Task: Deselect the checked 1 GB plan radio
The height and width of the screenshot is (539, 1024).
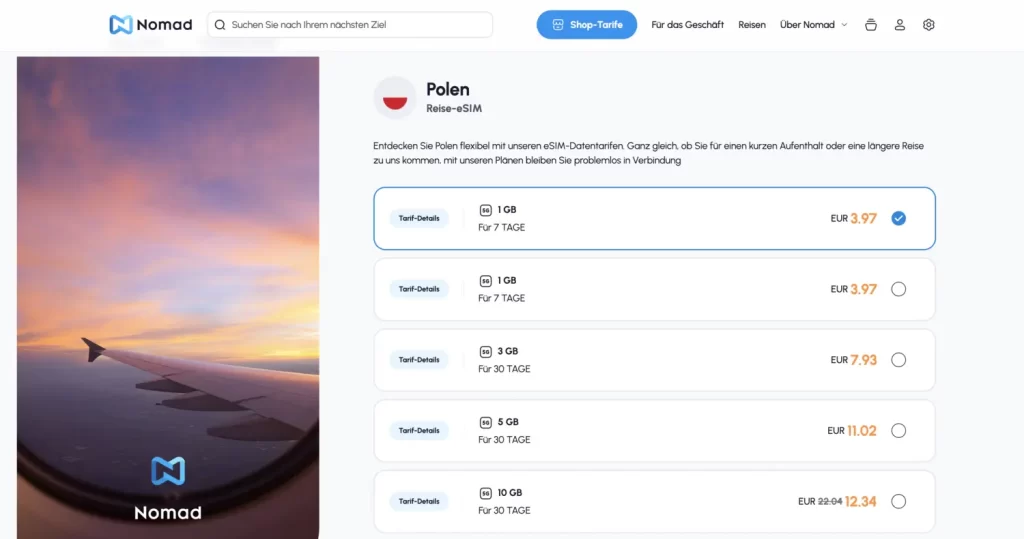Action: pyautogui.click(x=899, y=218)
